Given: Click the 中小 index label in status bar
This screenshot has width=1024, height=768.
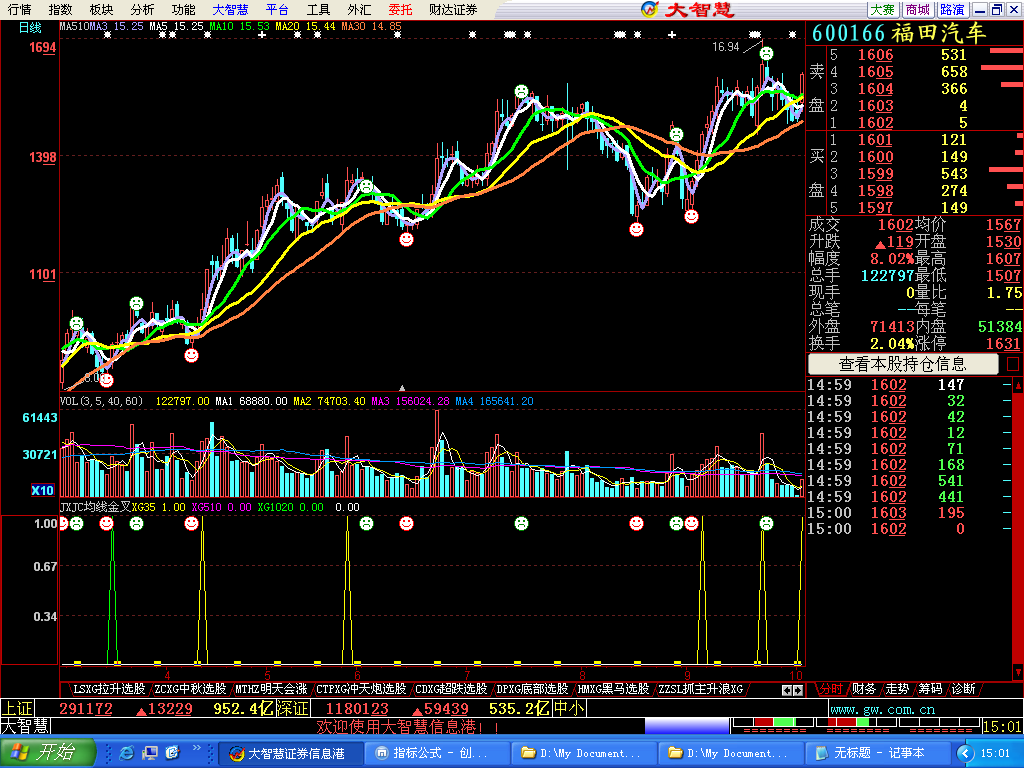Looking at the screenshot, I should click(569, 708).
